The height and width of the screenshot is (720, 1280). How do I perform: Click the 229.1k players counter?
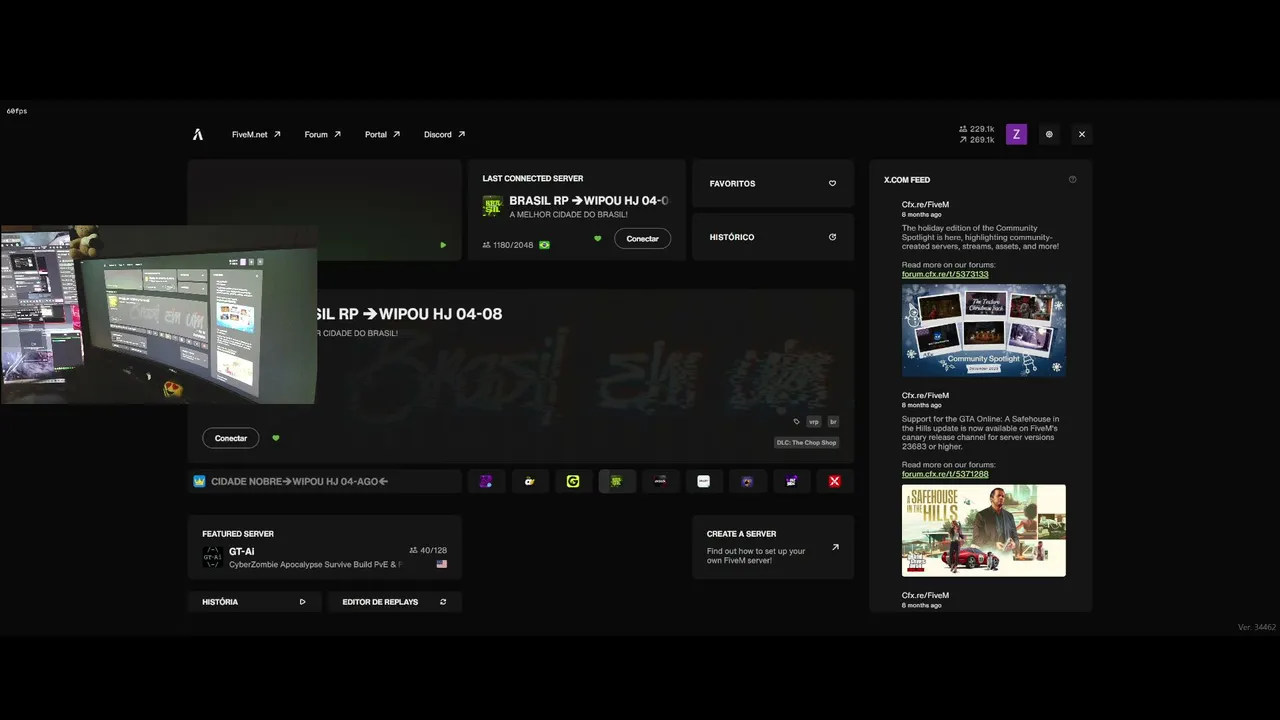coord(976,129)
